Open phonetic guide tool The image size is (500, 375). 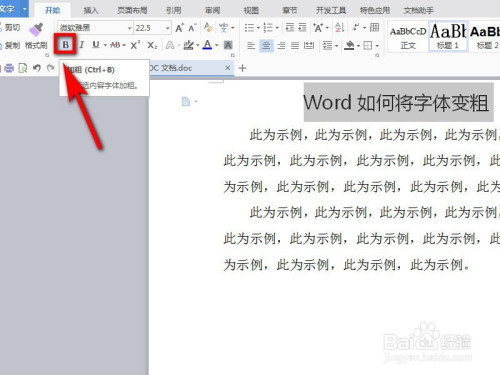pos(223,28)
